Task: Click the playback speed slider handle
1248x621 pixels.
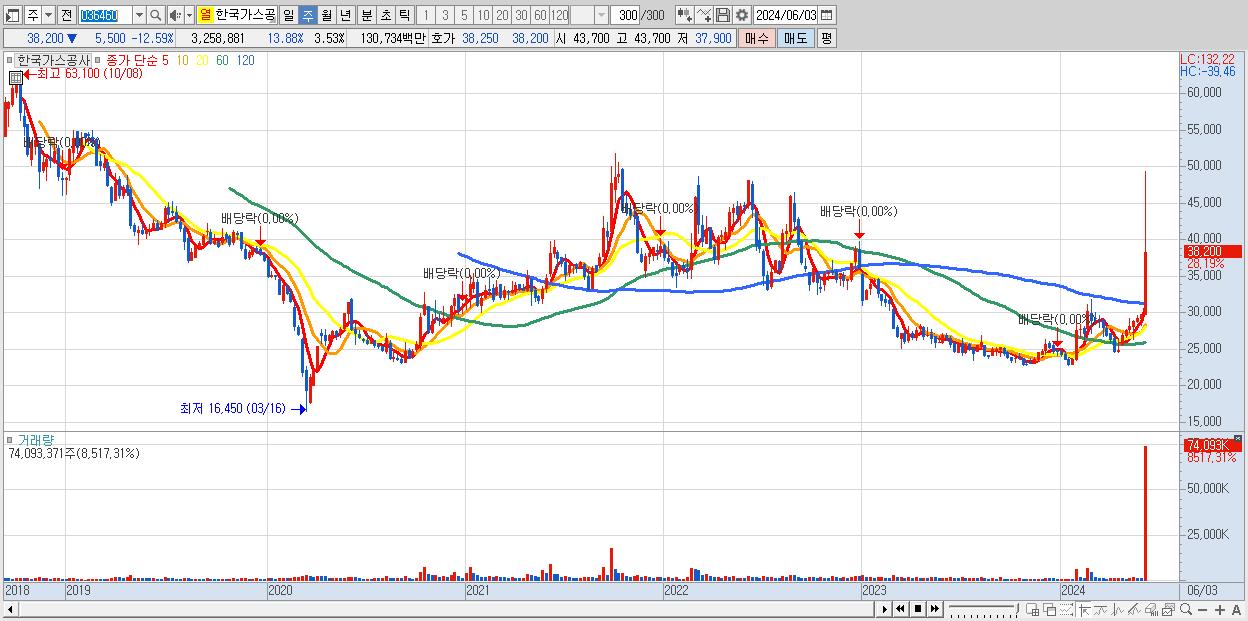Action: point(1017,608)
